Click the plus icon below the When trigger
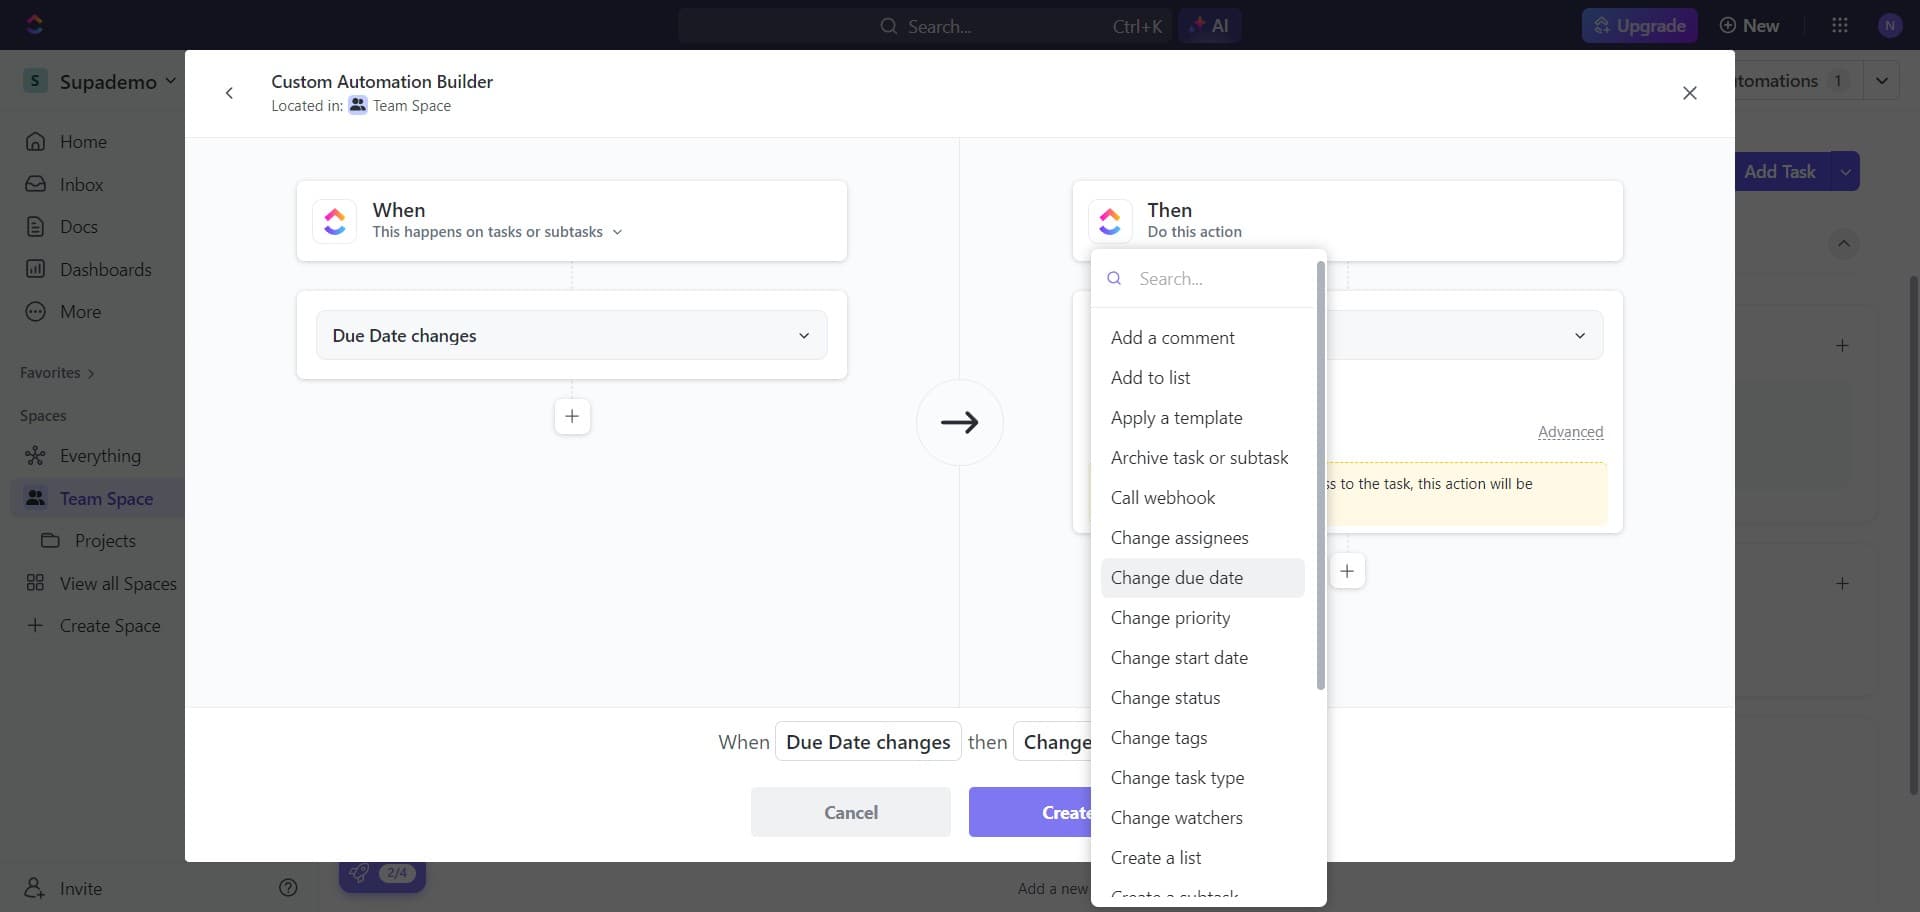 click(x=572, y=416)
